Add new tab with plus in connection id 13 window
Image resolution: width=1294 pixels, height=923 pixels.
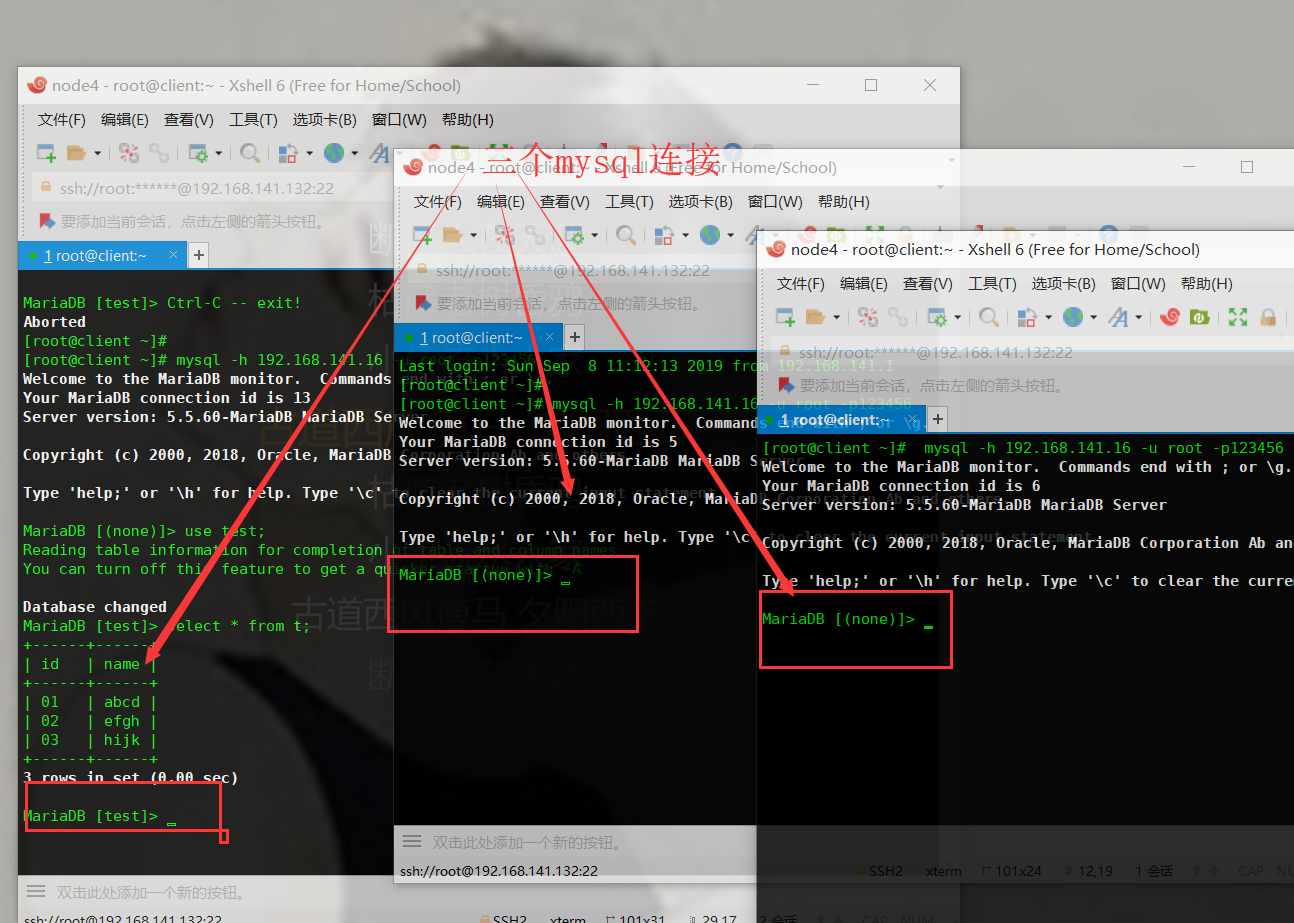click(198, 256)
